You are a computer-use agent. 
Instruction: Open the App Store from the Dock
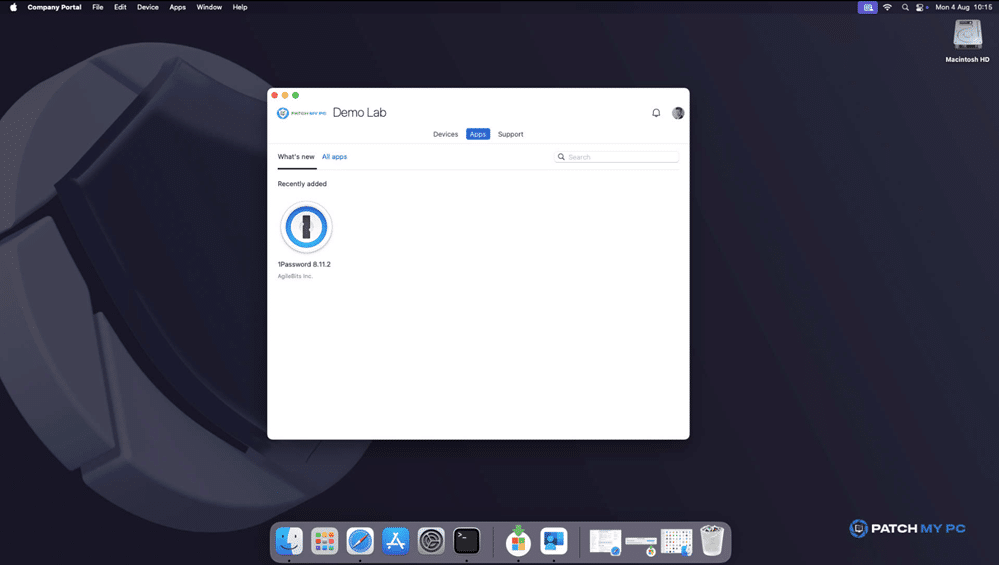coord(395,541)
